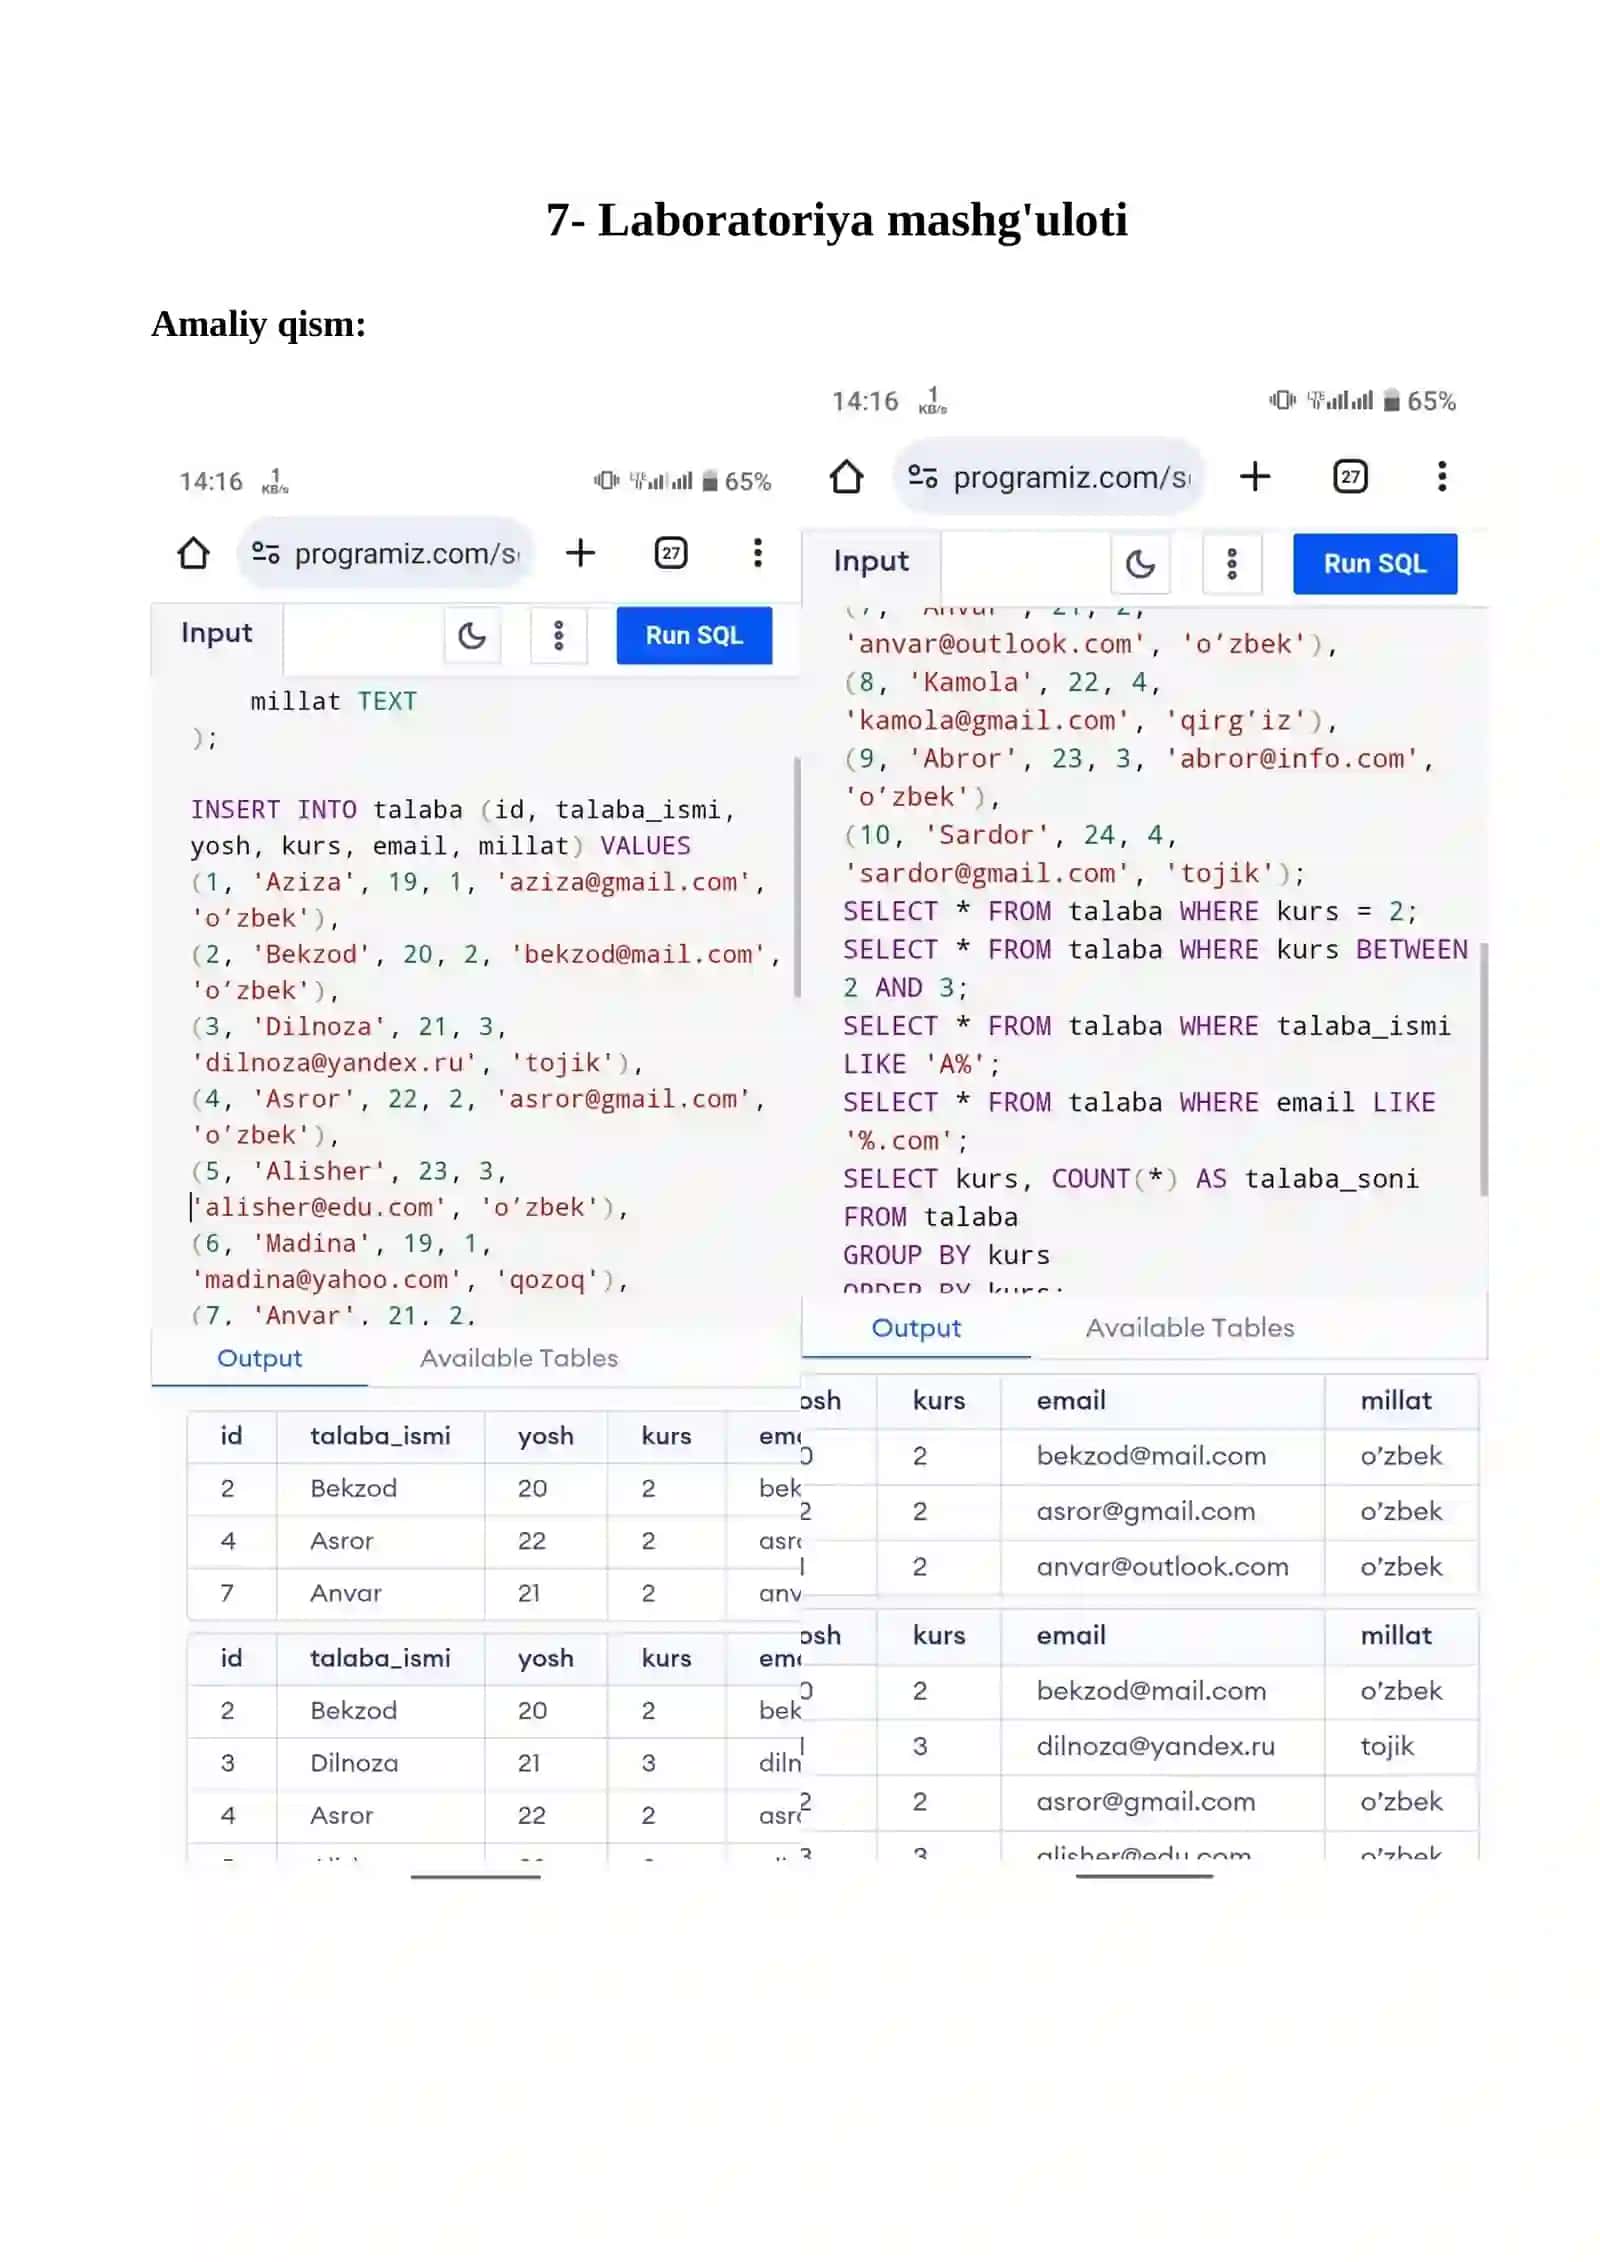The width and height of the screenshot is (1600, 2262).
Task: Open new tab plus in left browser
Action: [580, 553]
